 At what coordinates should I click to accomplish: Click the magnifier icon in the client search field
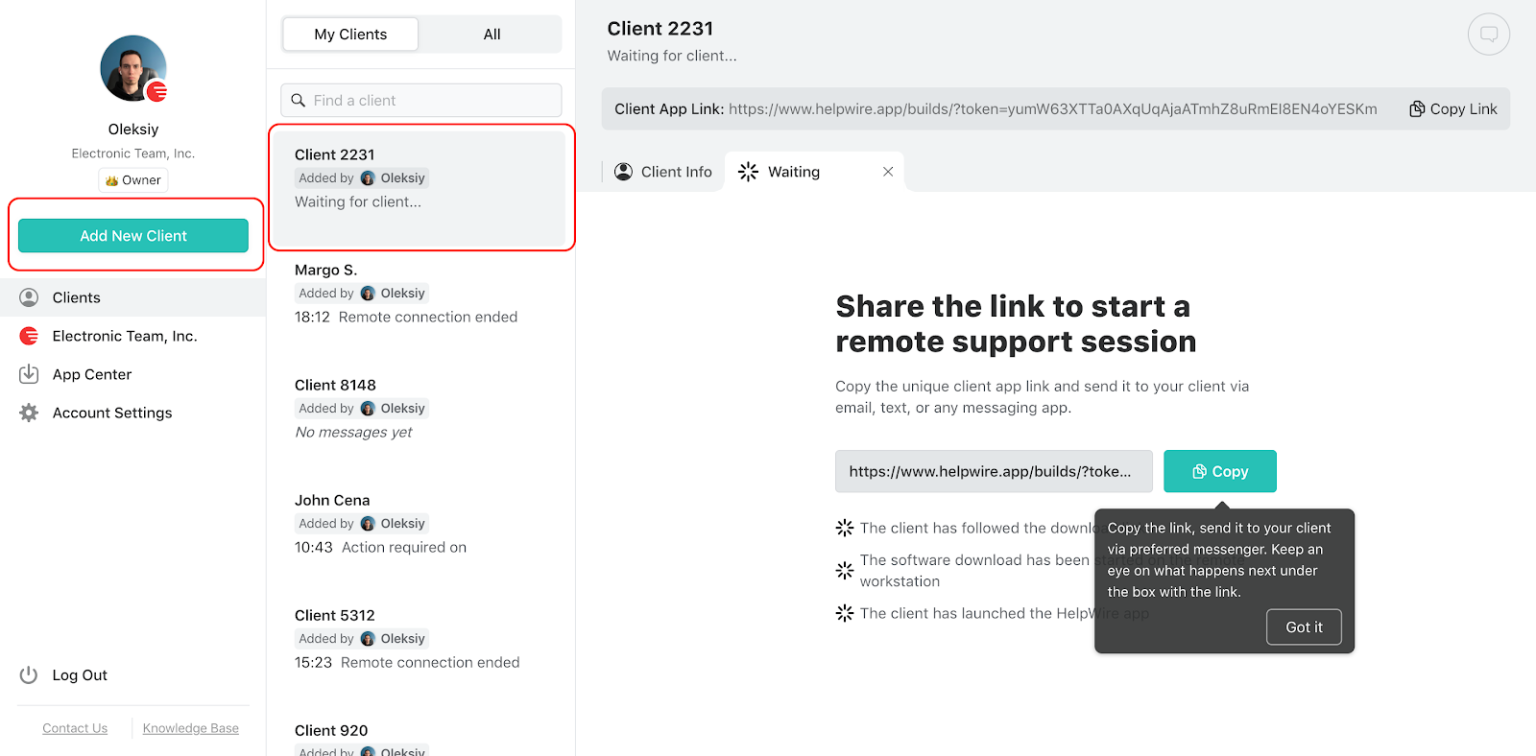298,100
